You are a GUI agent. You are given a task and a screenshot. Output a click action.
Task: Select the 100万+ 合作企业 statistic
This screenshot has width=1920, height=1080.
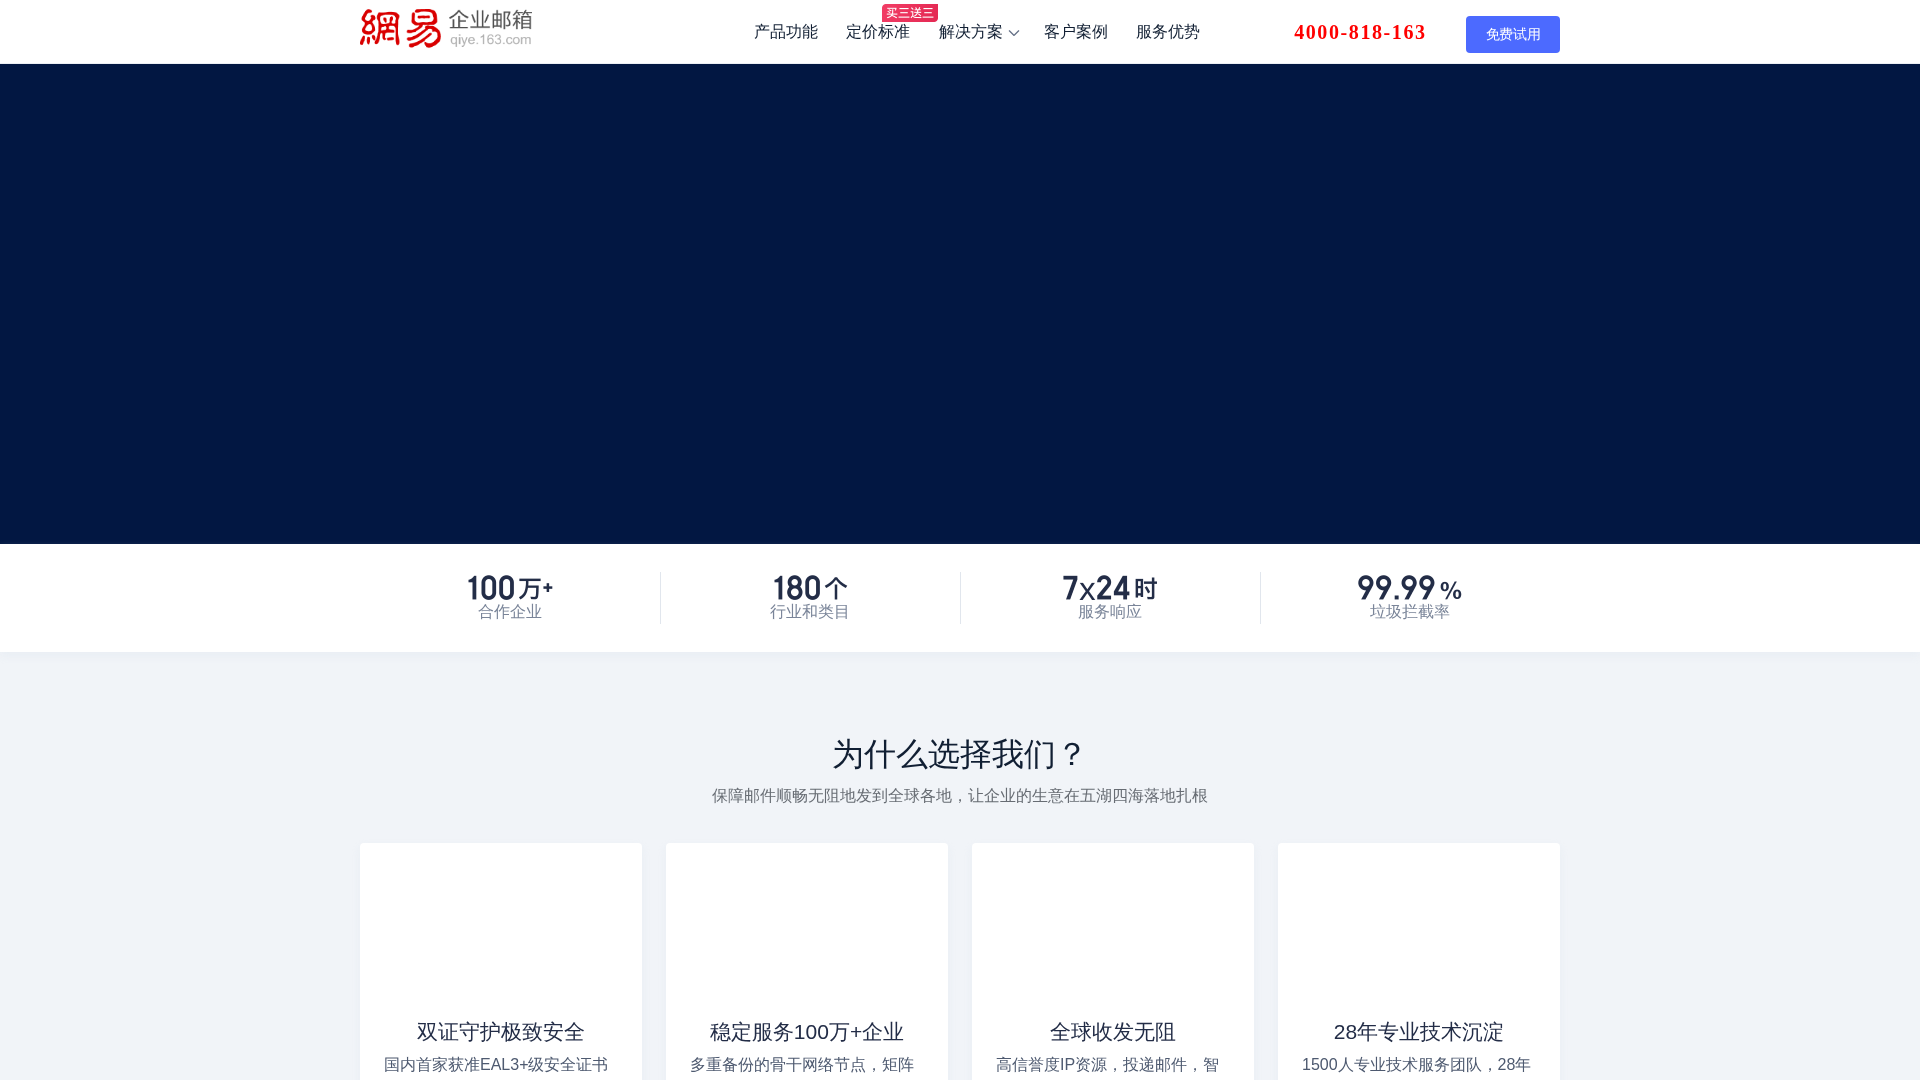point(510,597)
